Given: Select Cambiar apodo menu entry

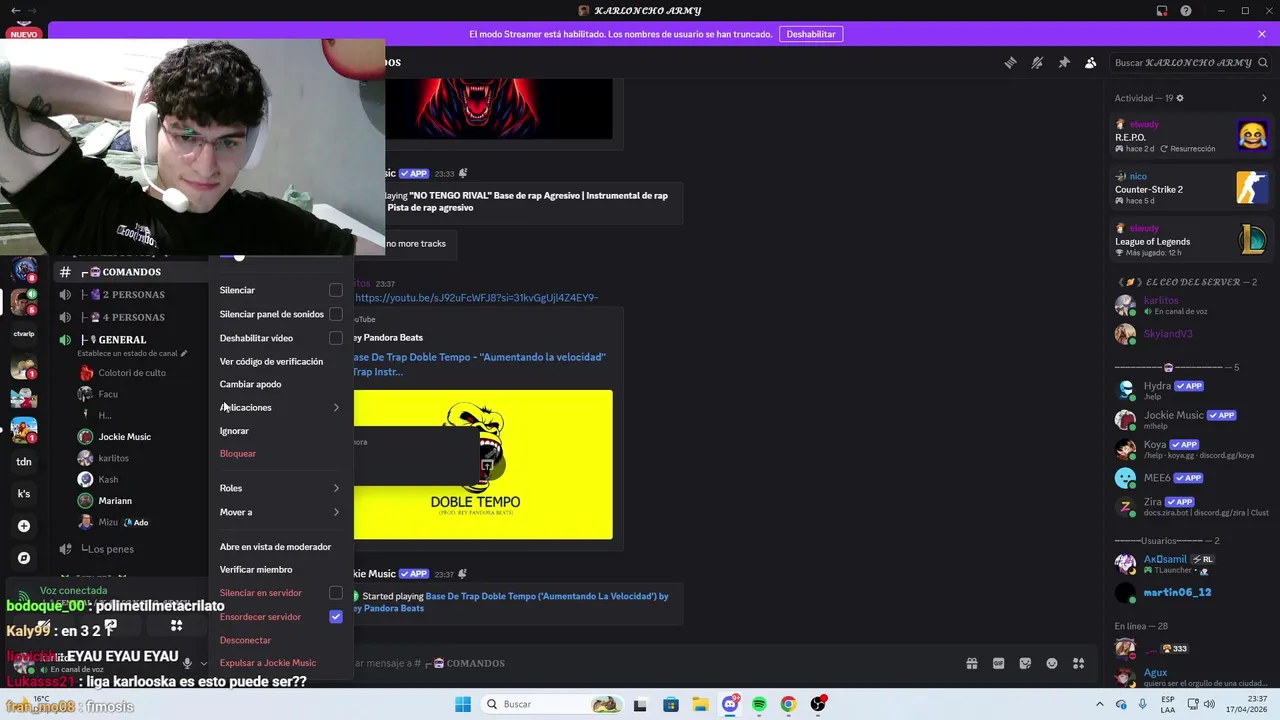Looking at the screenshot, I should 280,384.
